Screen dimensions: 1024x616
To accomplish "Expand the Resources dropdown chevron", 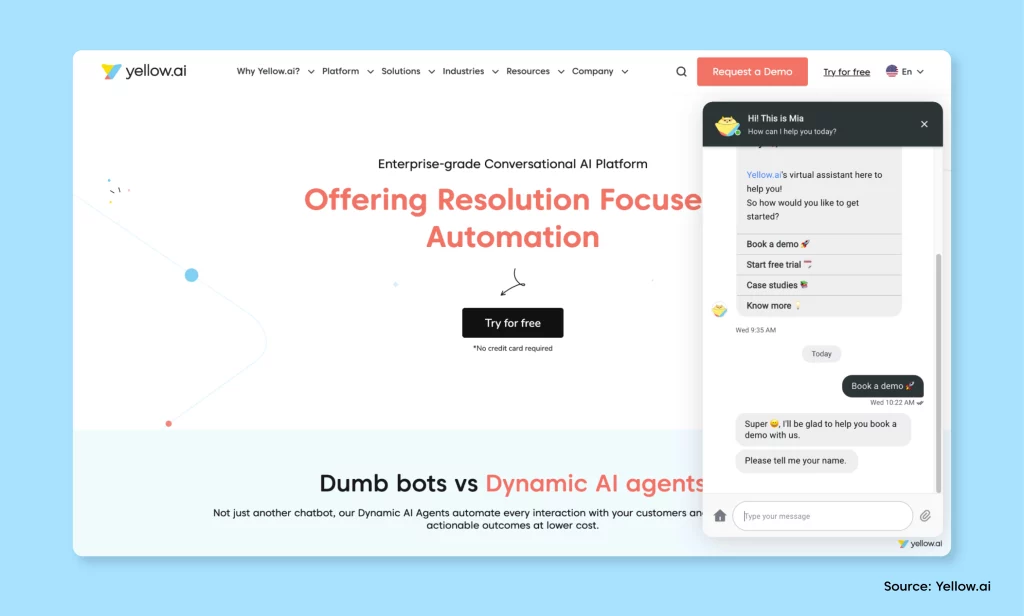I will pos(561,72).
